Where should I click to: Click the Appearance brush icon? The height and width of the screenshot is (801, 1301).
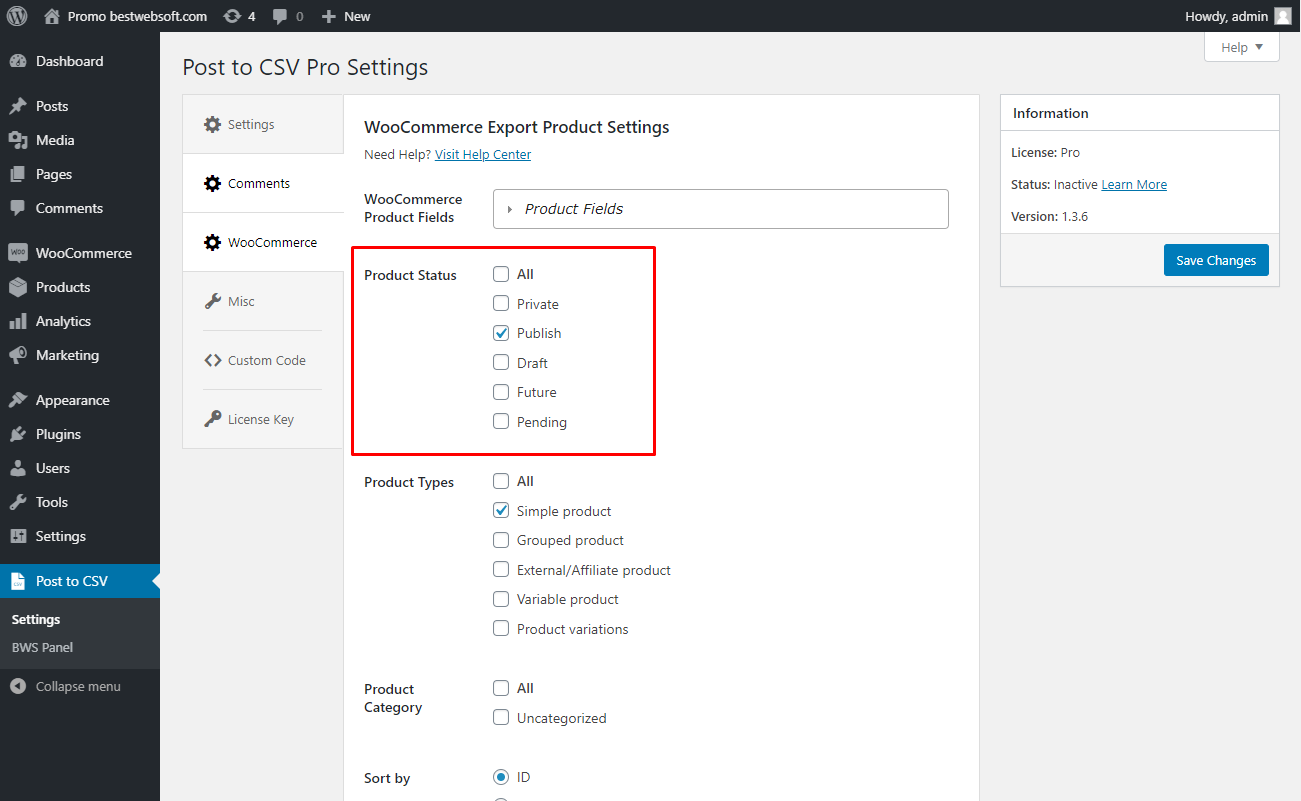[x=18, y=400]
